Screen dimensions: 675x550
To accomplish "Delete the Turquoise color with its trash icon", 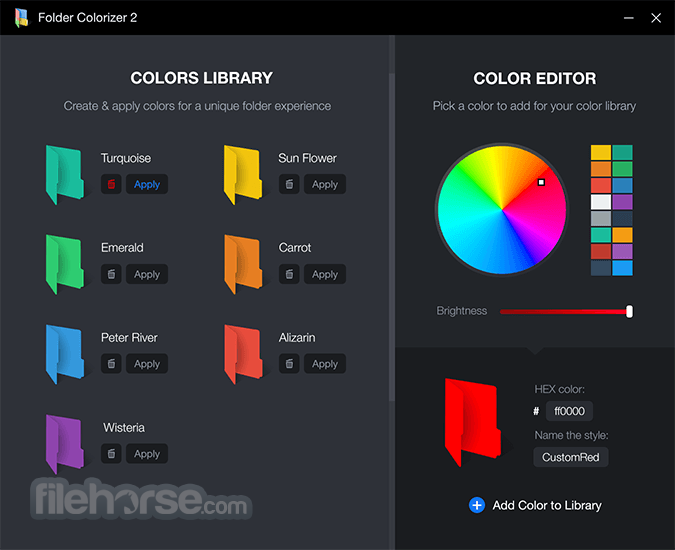I will pyautogui.click(x=111, y=184).
